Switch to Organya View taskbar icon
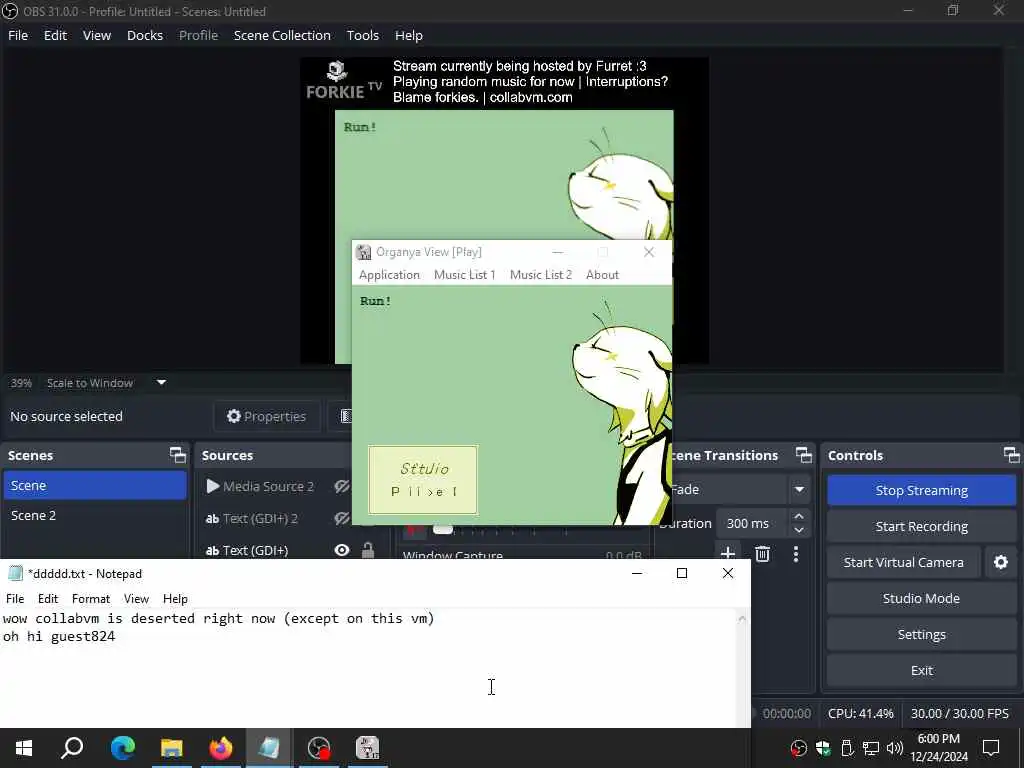Image resolution: width=1024 pixels, height=768 pixels. tap(368, 748)
